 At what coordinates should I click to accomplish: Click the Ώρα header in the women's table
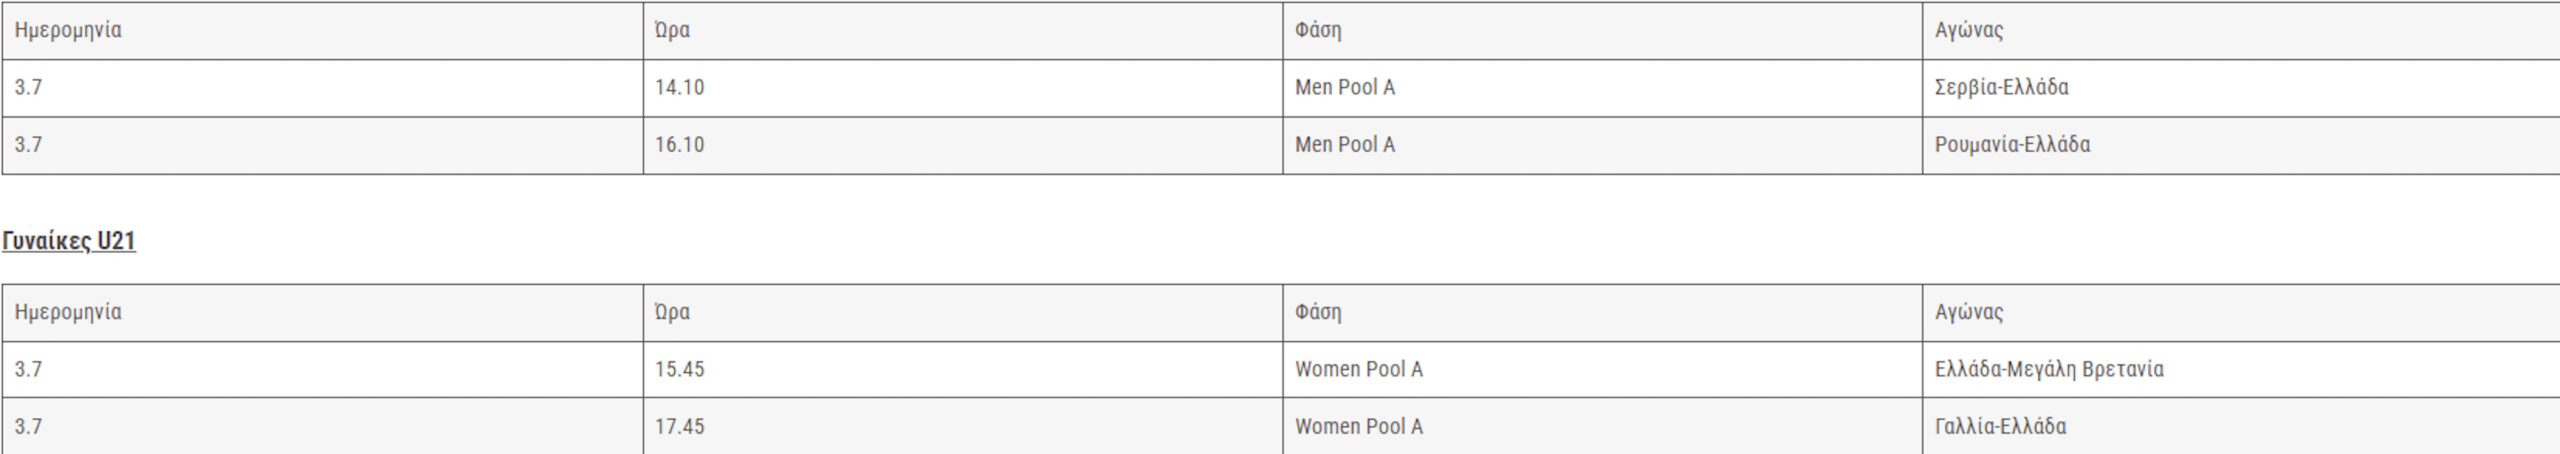[963, 313]
